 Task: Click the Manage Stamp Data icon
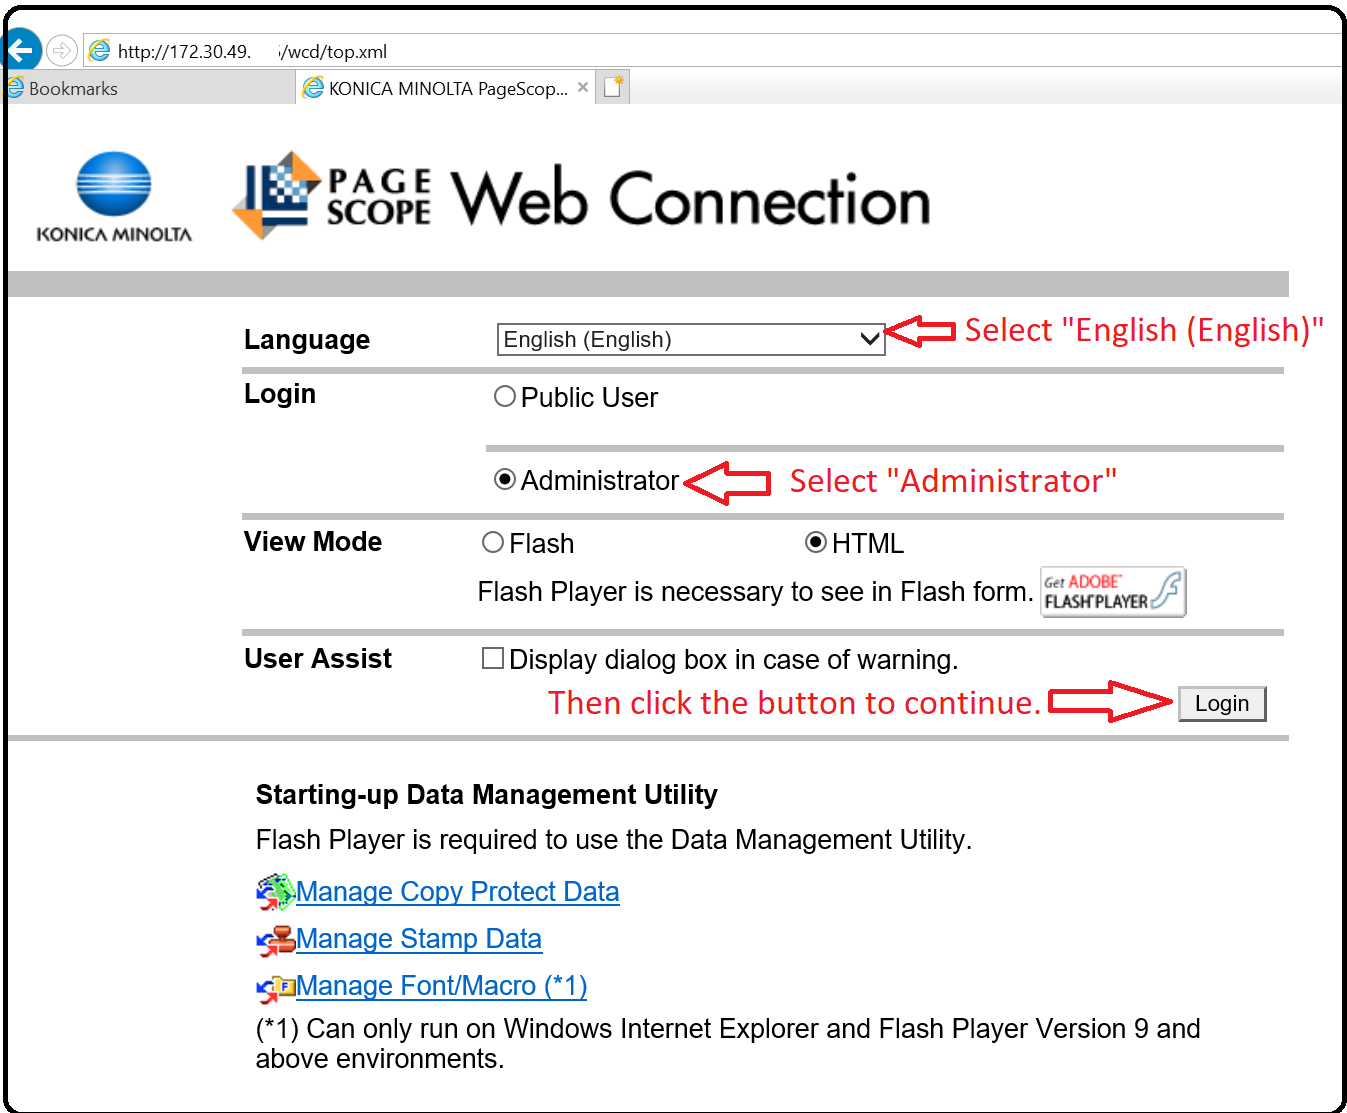[x=275, y=940]
